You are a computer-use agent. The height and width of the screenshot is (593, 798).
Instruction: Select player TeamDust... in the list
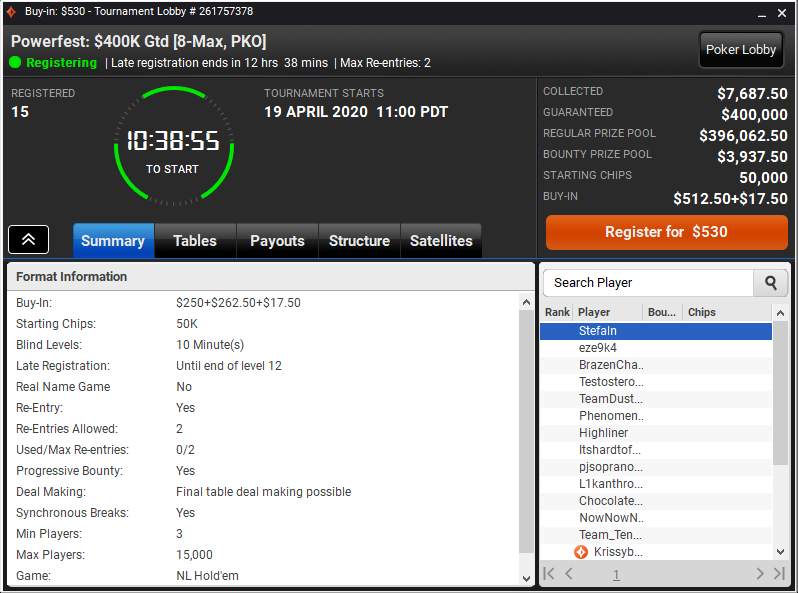(656, 399)
